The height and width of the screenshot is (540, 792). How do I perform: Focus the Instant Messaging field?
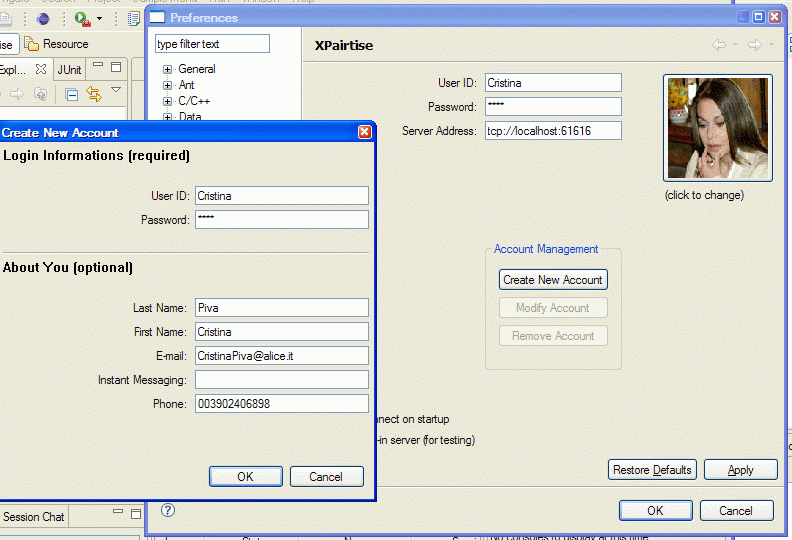click(x=281, y=380)
